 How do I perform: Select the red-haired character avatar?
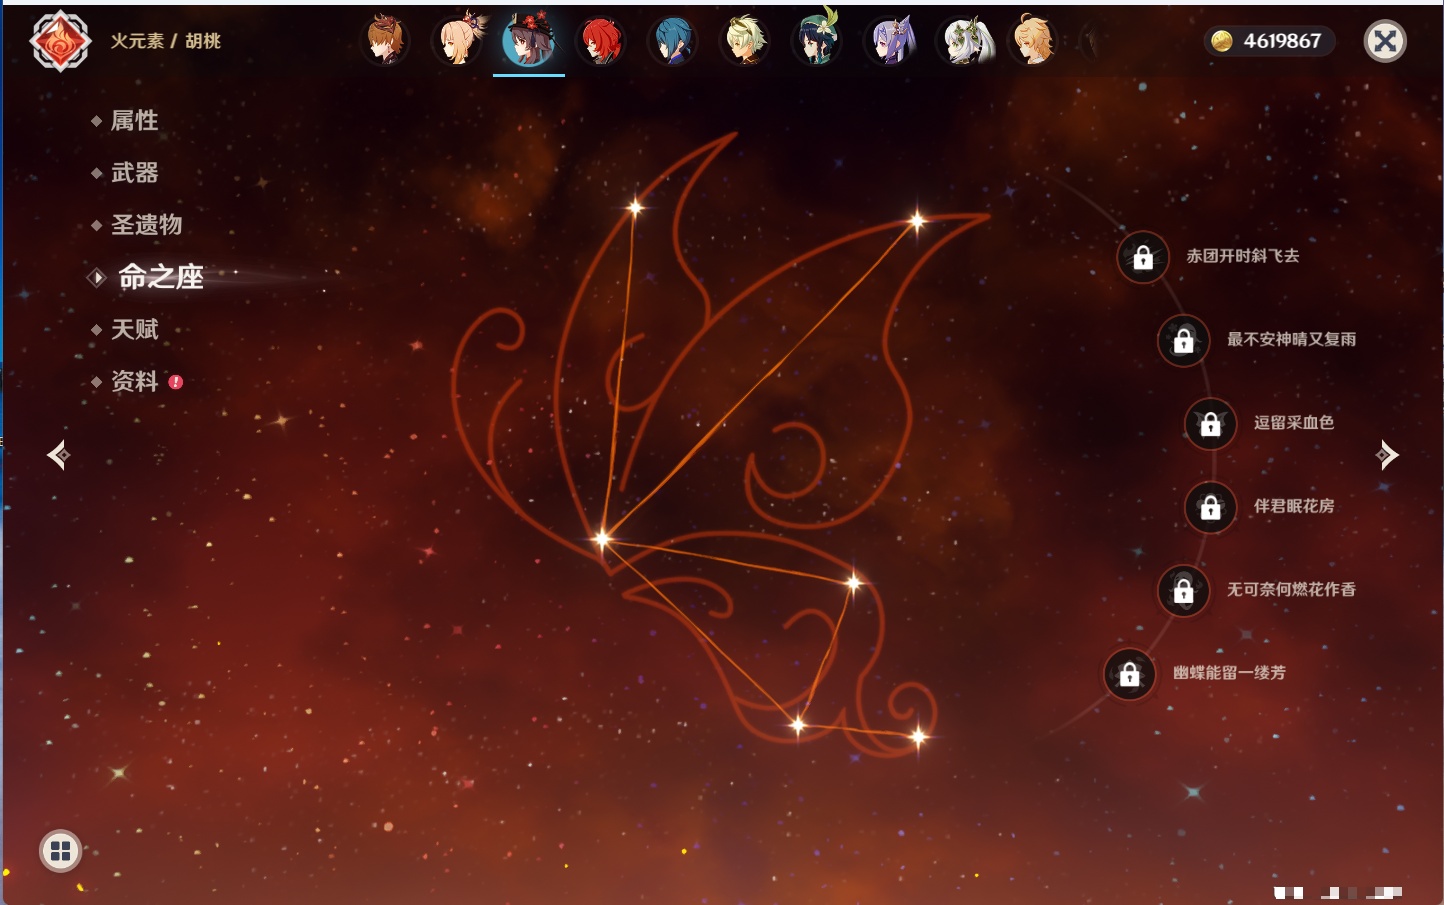click(601, 41)
